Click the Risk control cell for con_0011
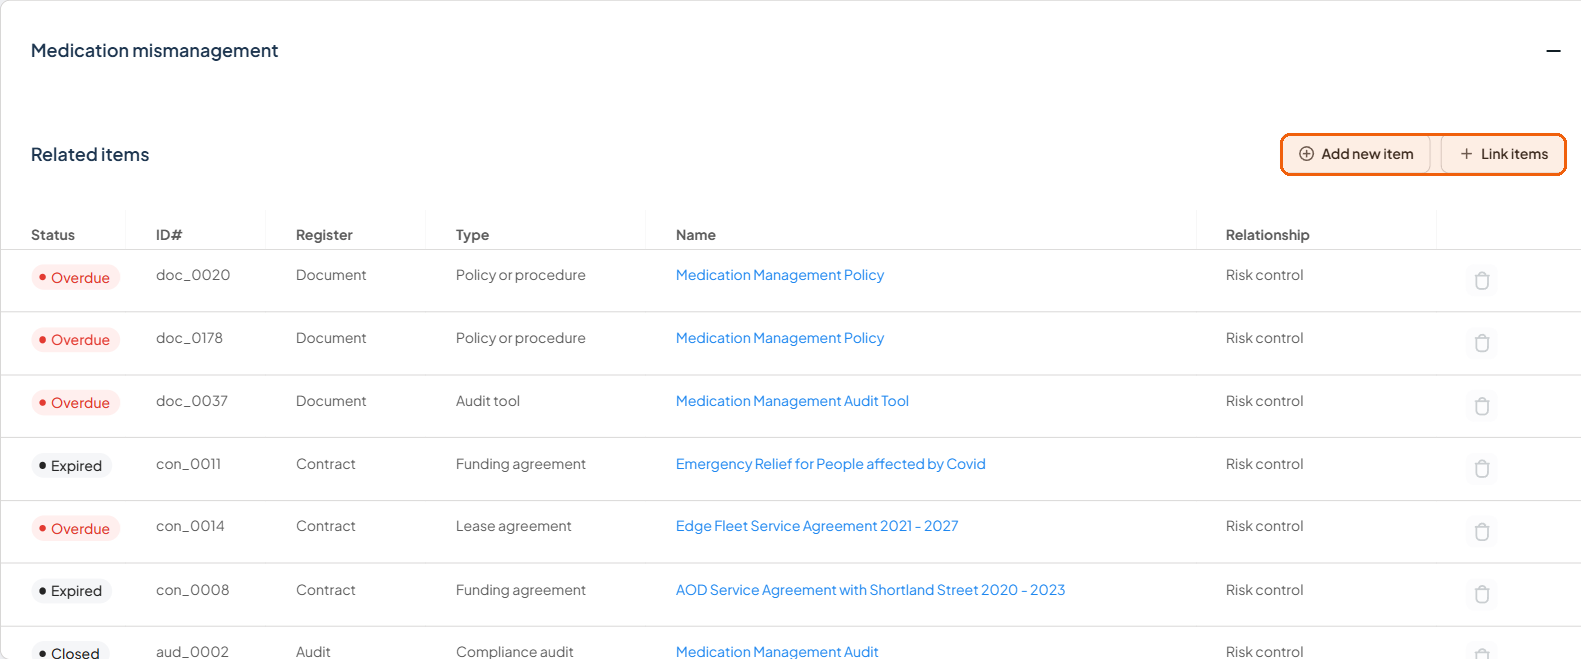 pyautogui.click(x=1265, y=464)
